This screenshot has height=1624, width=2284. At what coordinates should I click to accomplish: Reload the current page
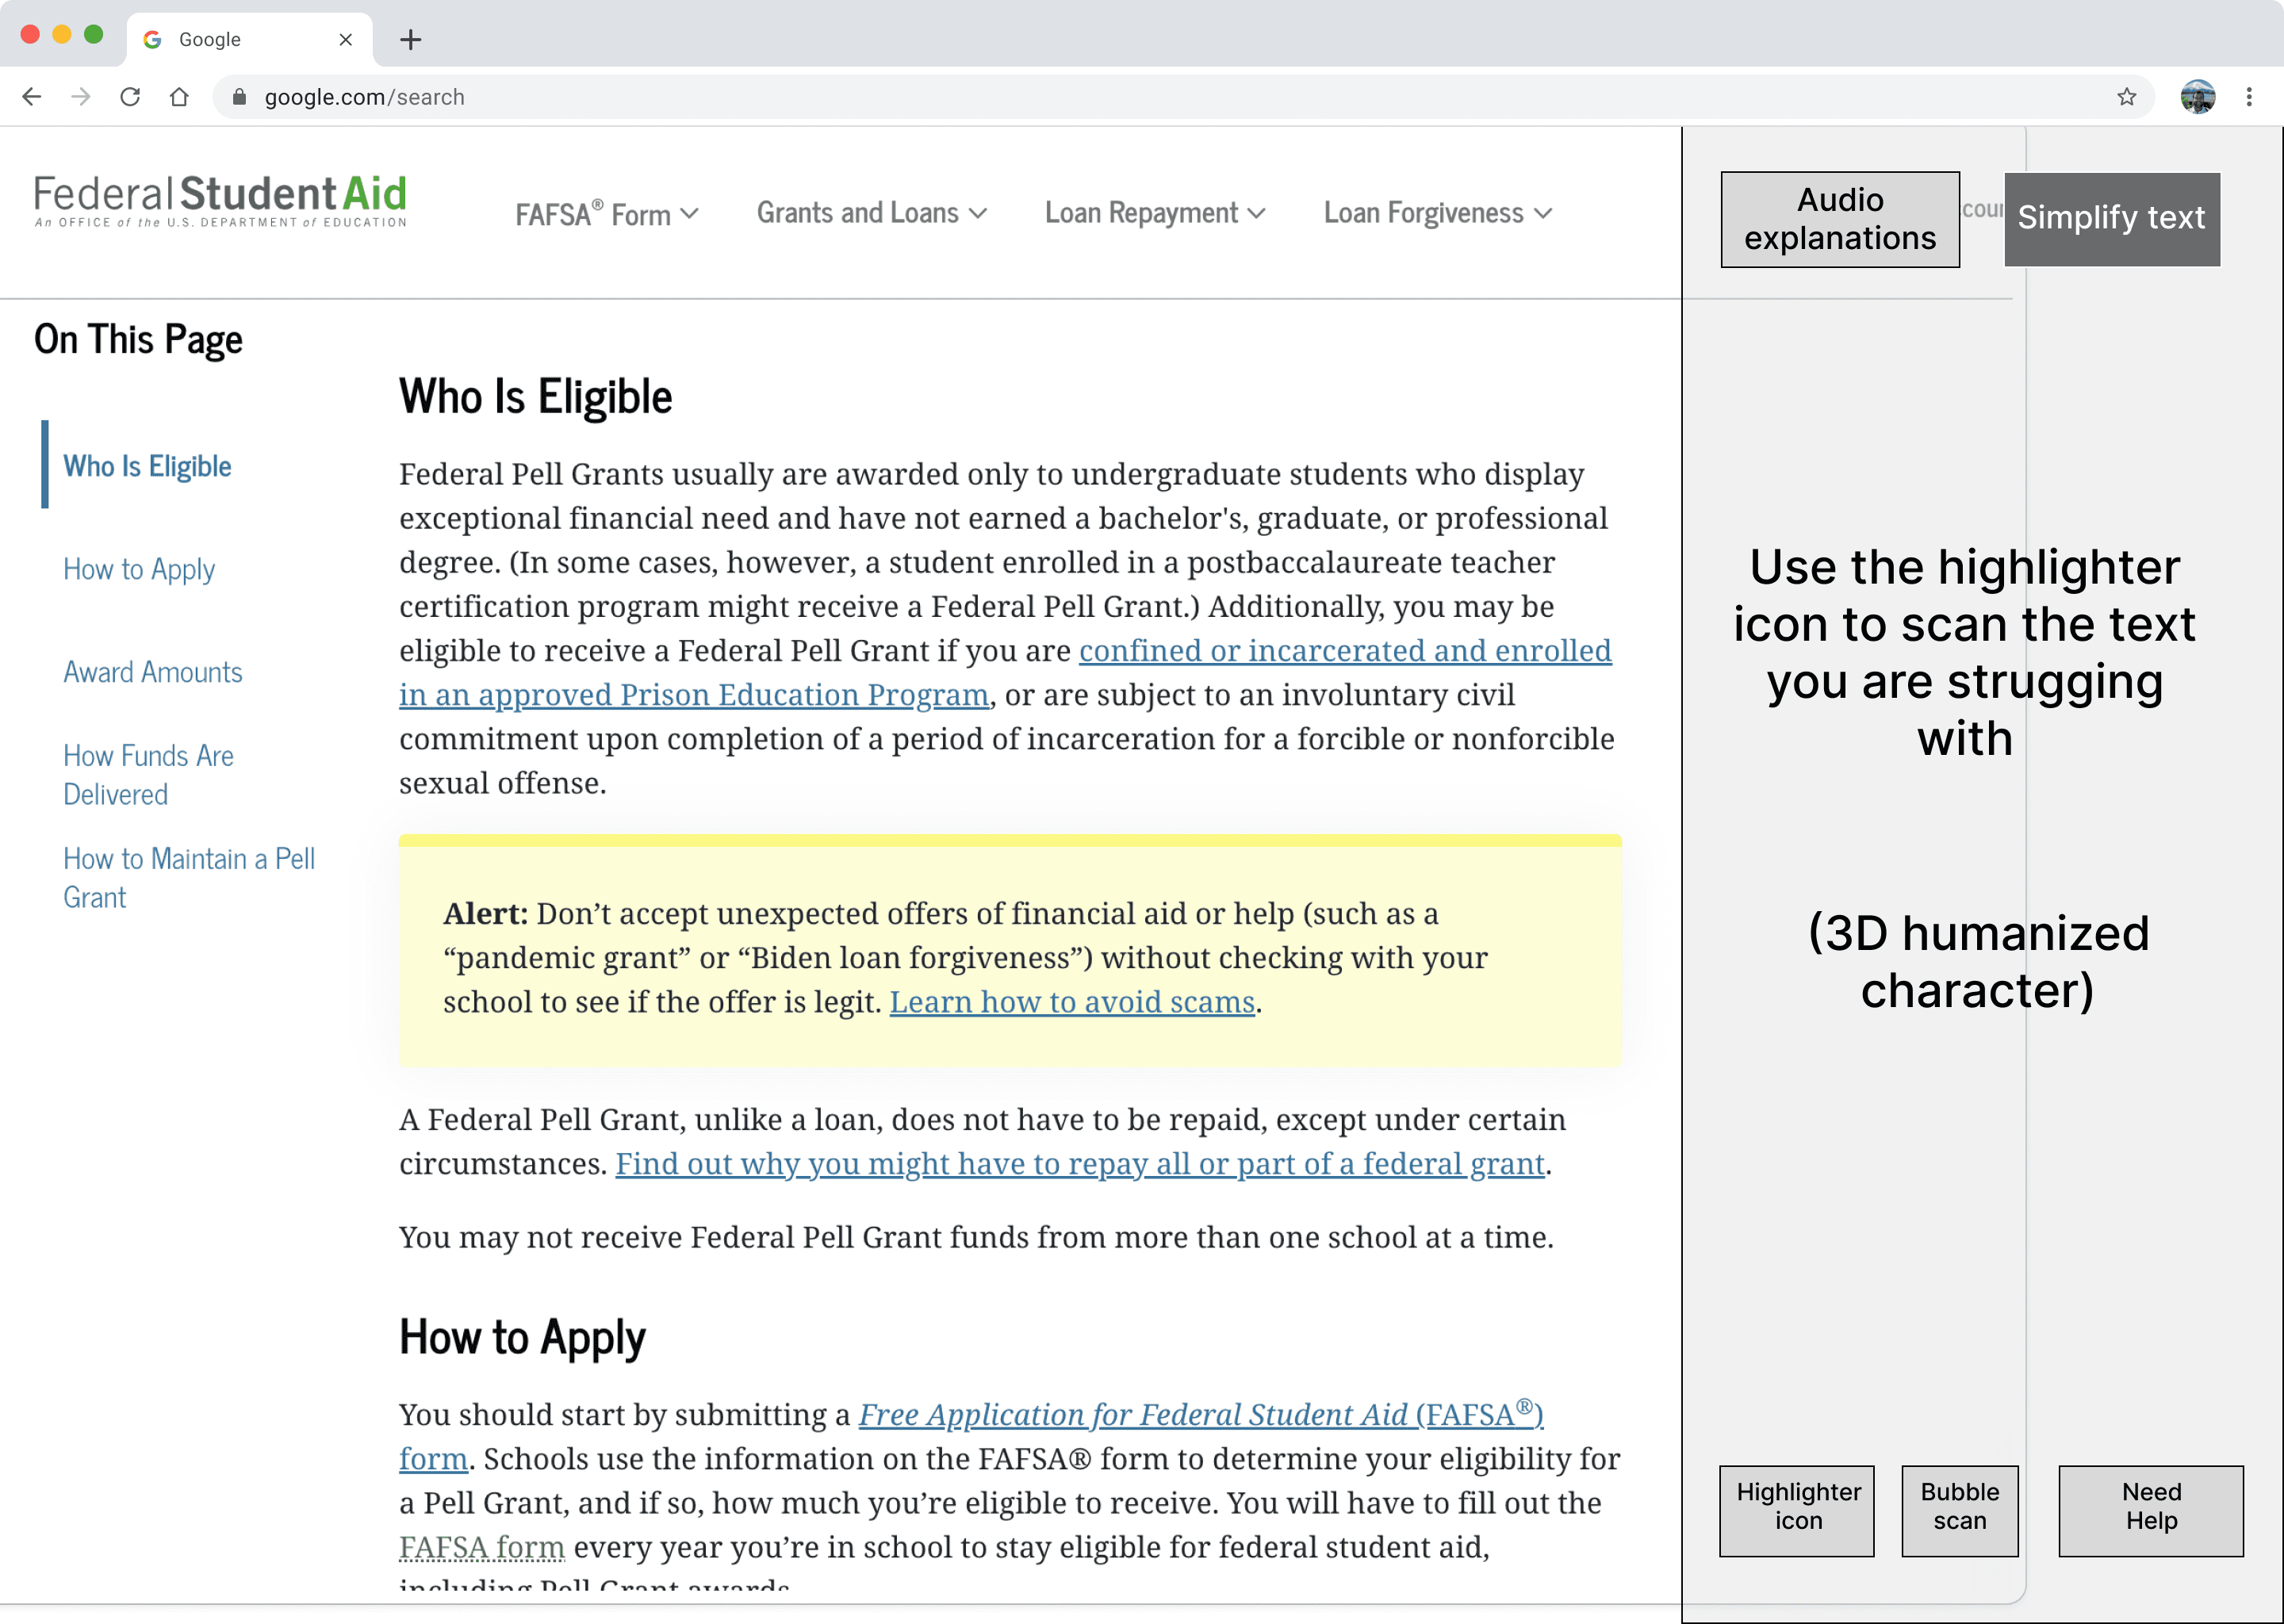pos(130,97)
